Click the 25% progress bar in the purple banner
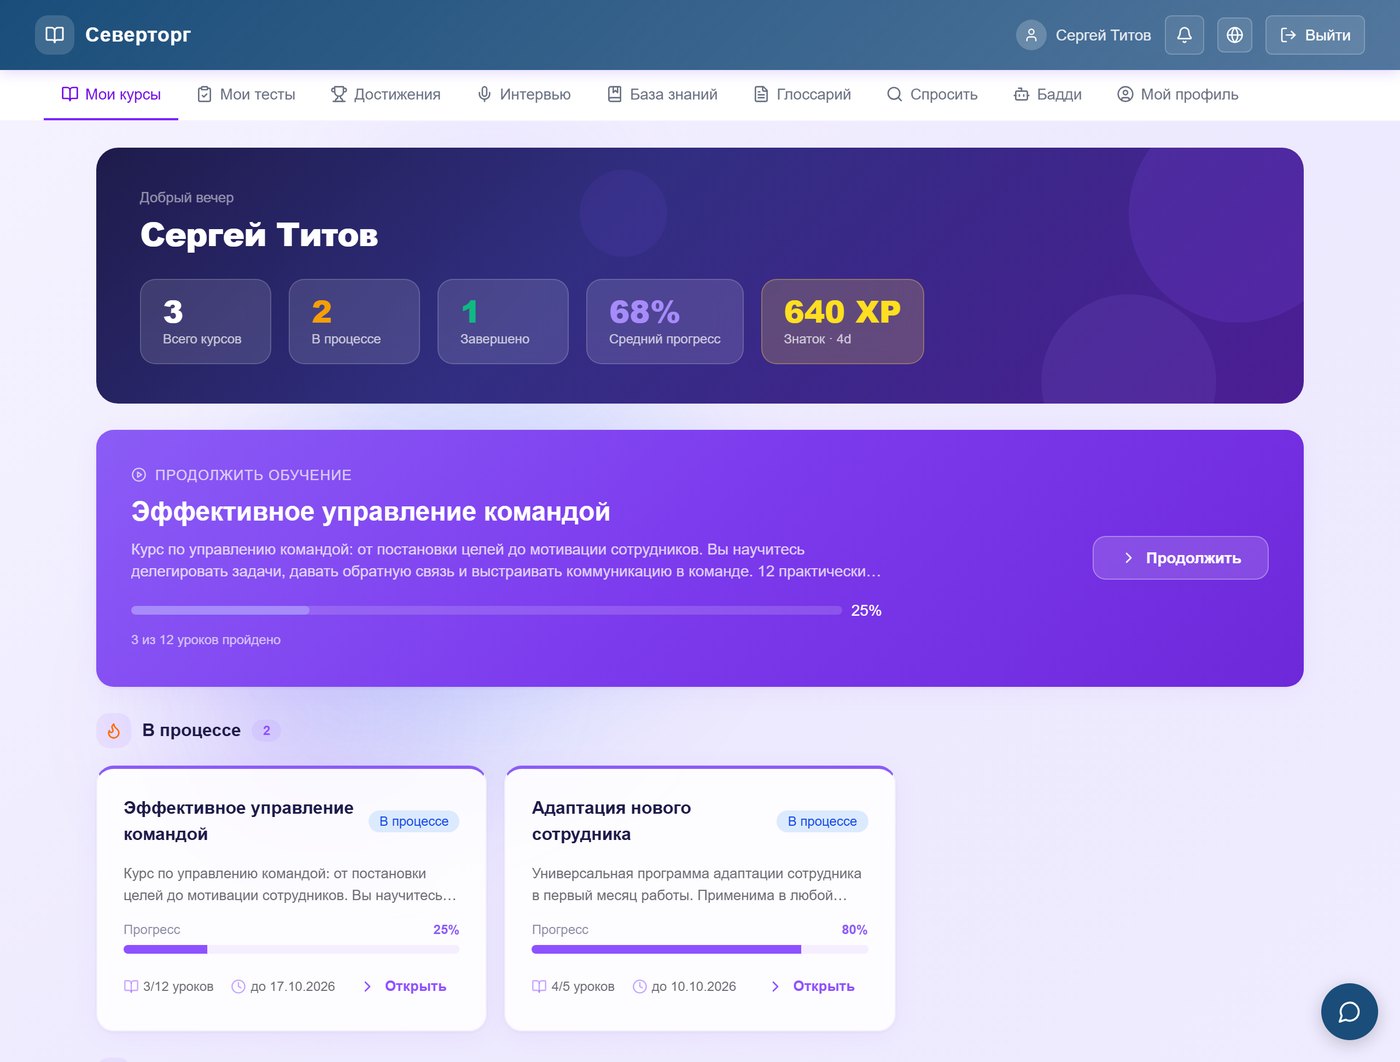Image resolution: width=1400 pixels, height=1062 pixels. [486, 610]
